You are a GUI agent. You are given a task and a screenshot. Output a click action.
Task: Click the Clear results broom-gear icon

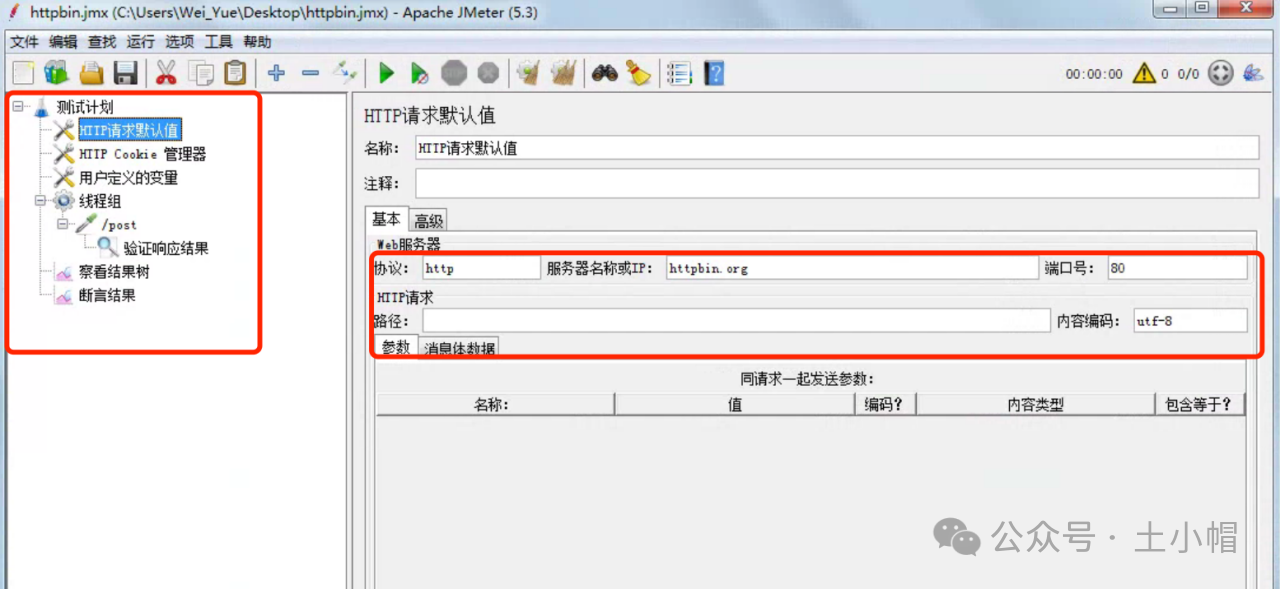528,73
